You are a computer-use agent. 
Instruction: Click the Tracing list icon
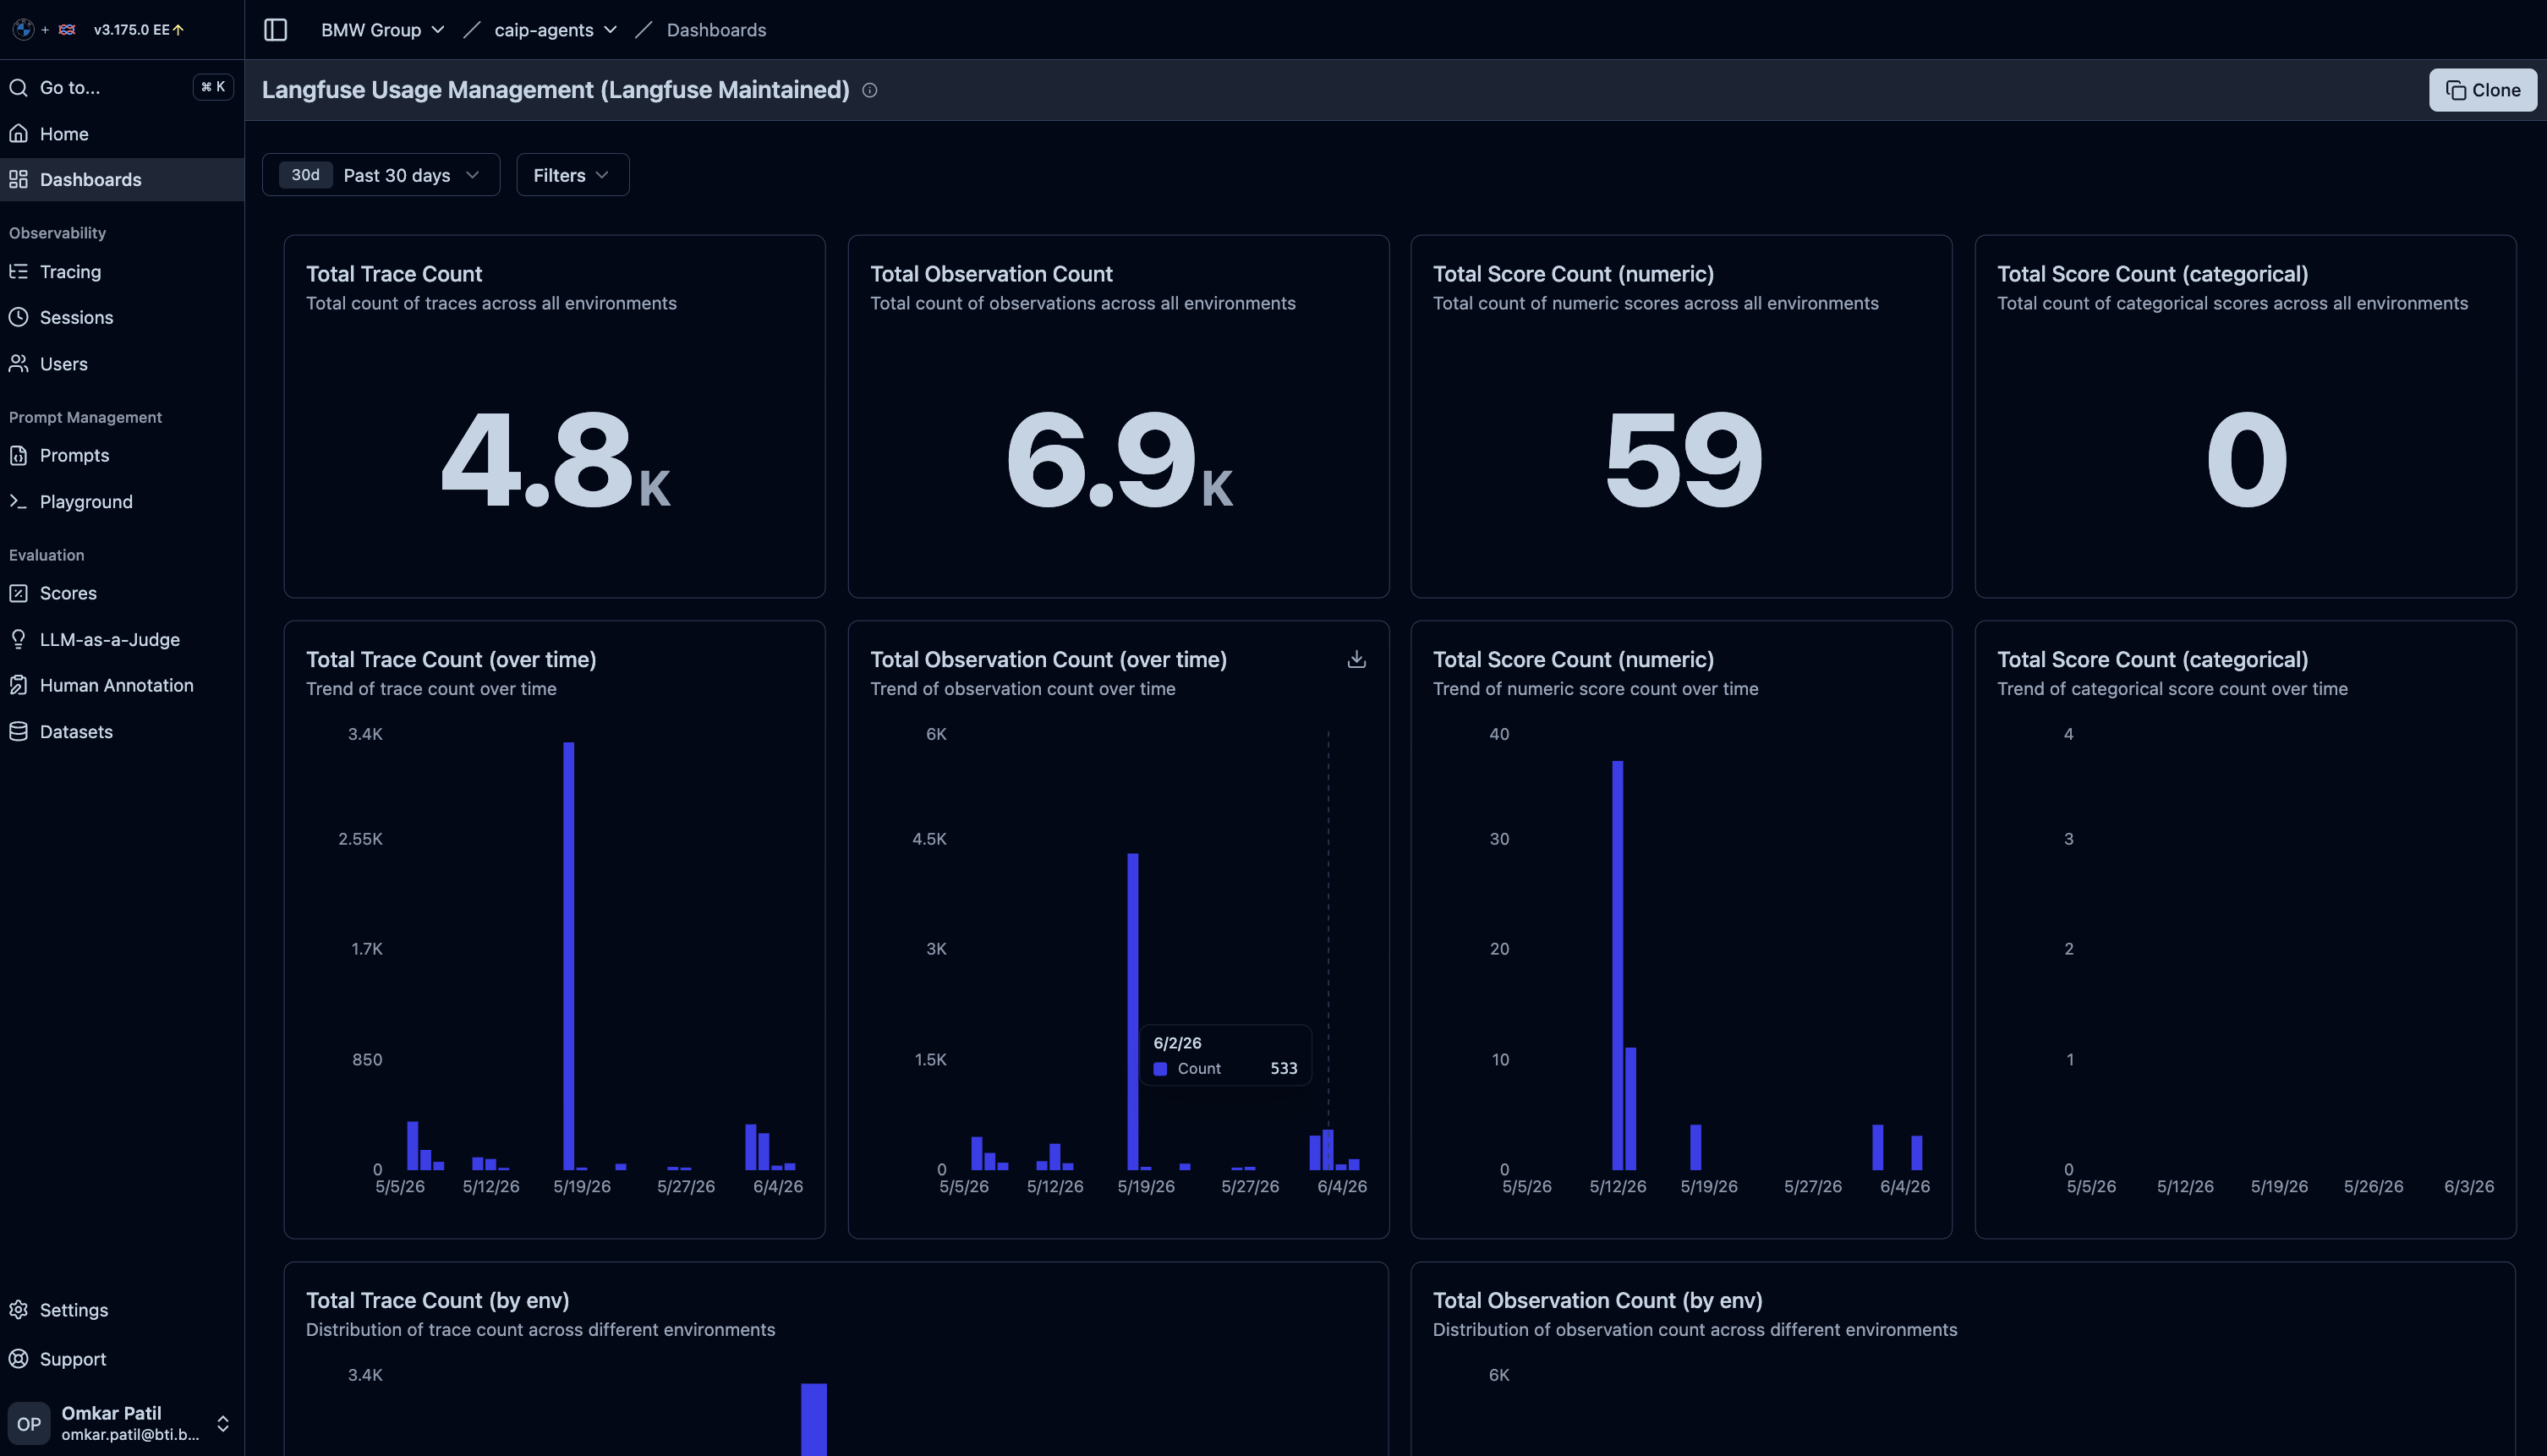pyautogui.click(x=18, y=271)
